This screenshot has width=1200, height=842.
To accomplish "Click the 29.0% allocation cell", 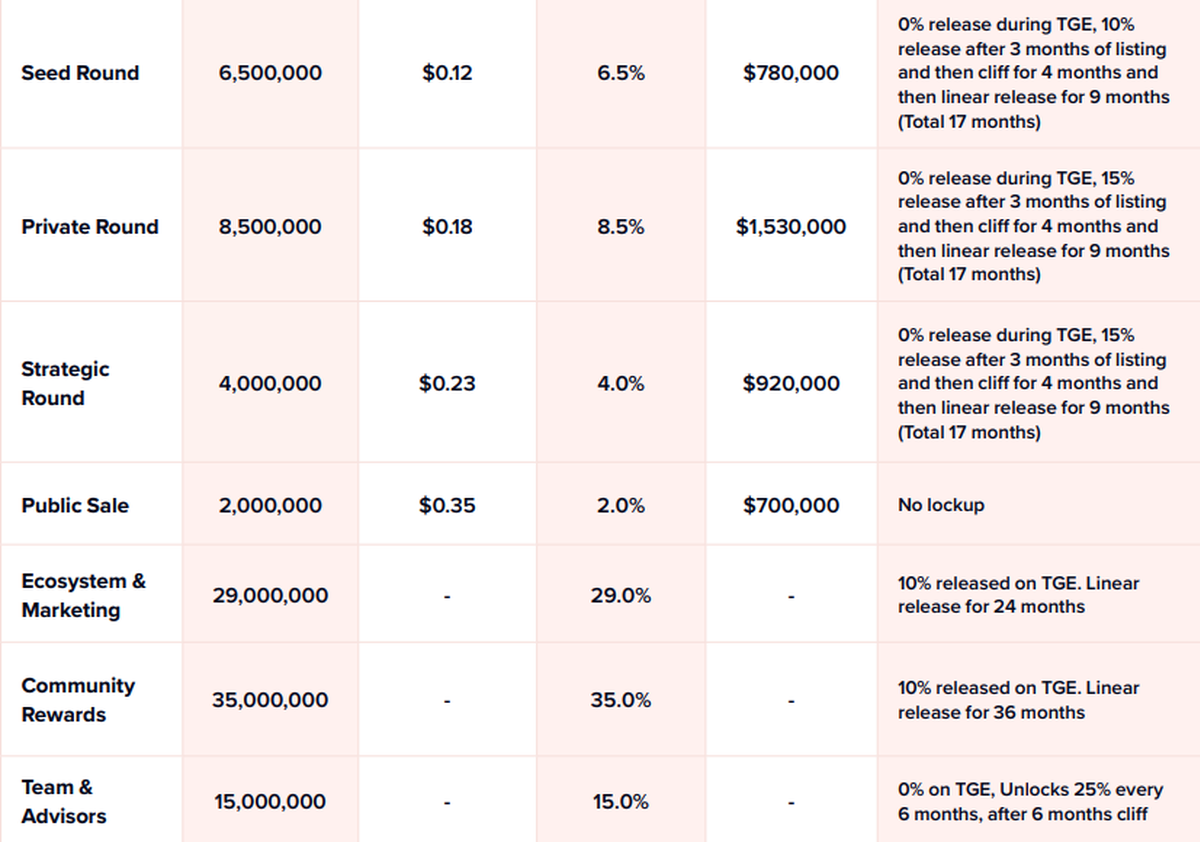I will (x=620, y=596).
